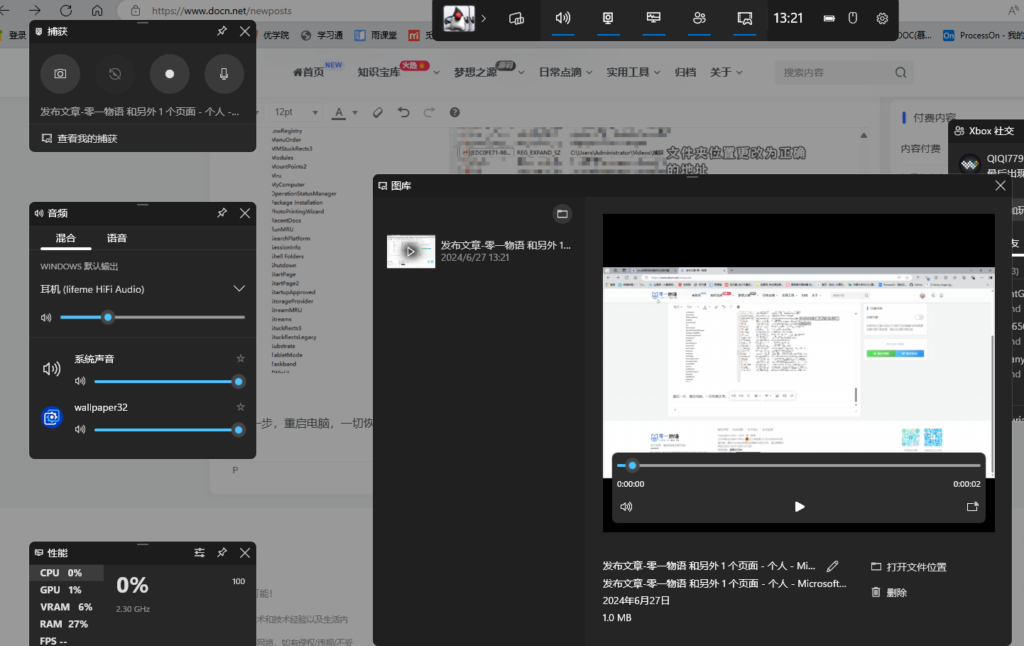Select the GPU row in performance widget
The height and width of the screenshot is (646, 1024).
coord(66,590)
